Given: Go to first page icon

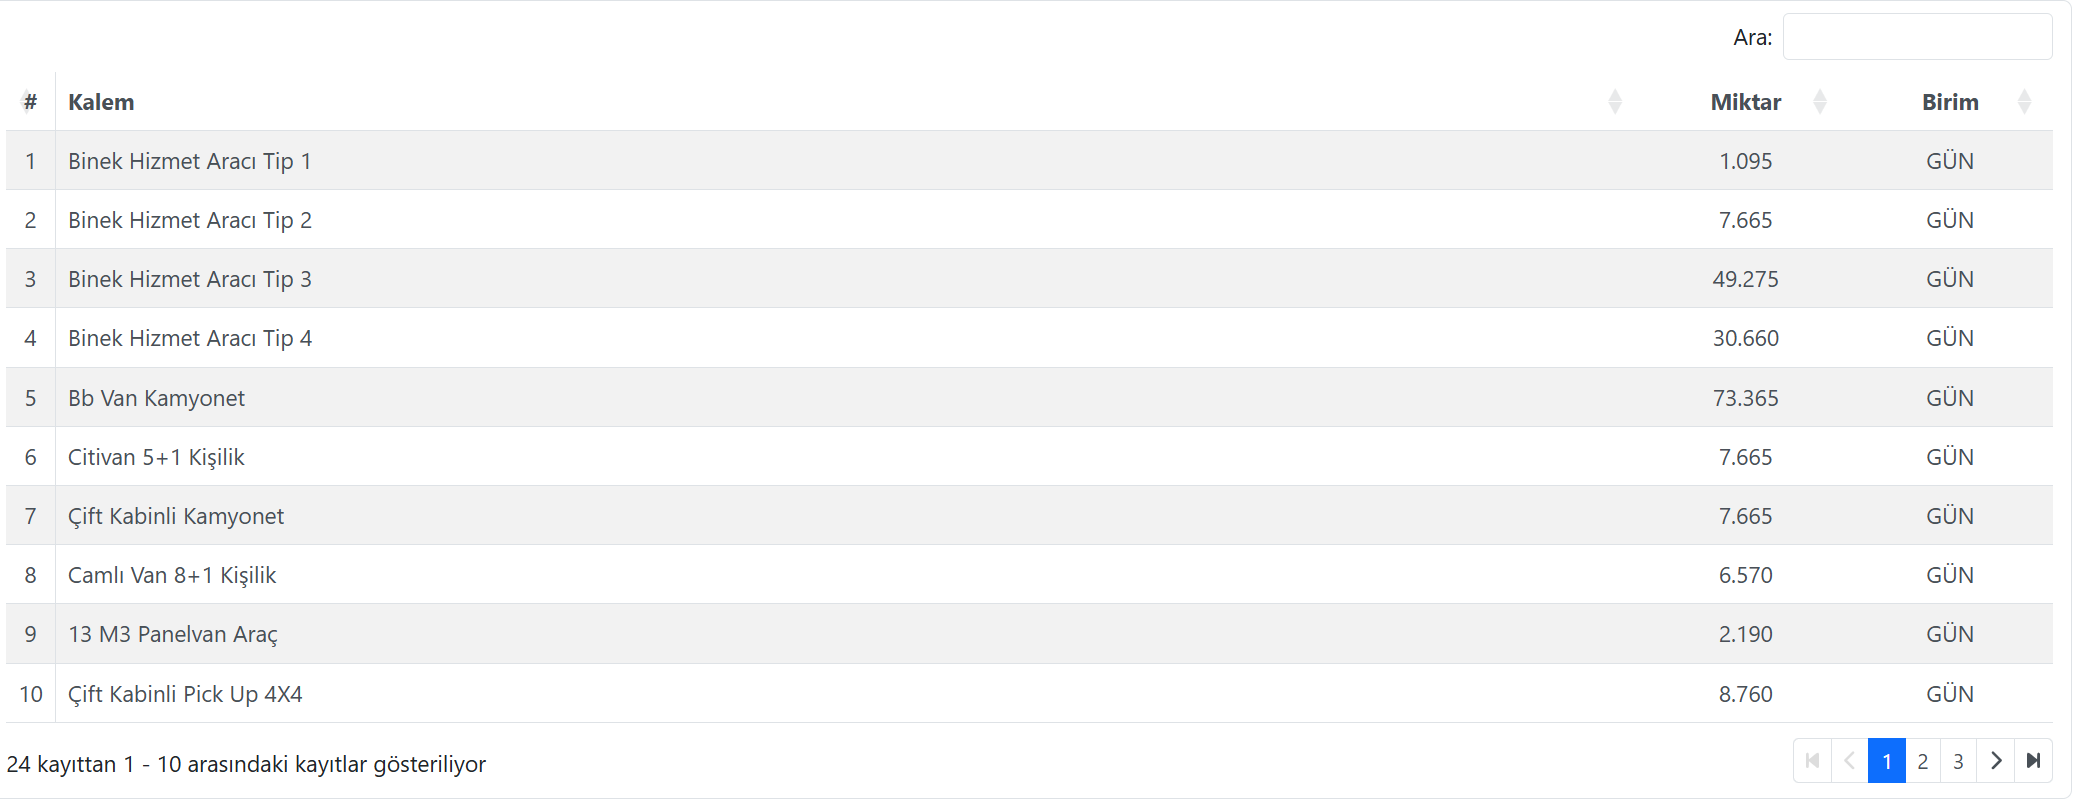Looking at the screenshot, I should tap(1812, 761).
